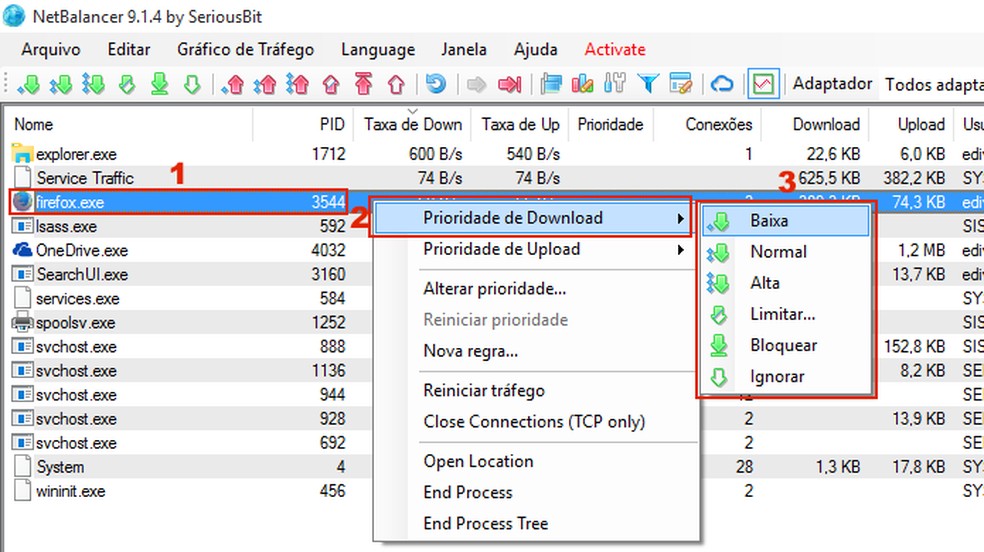Click block upload toolbar icon
The width and height of the screenshot is (984, 552).
point(363,83)
